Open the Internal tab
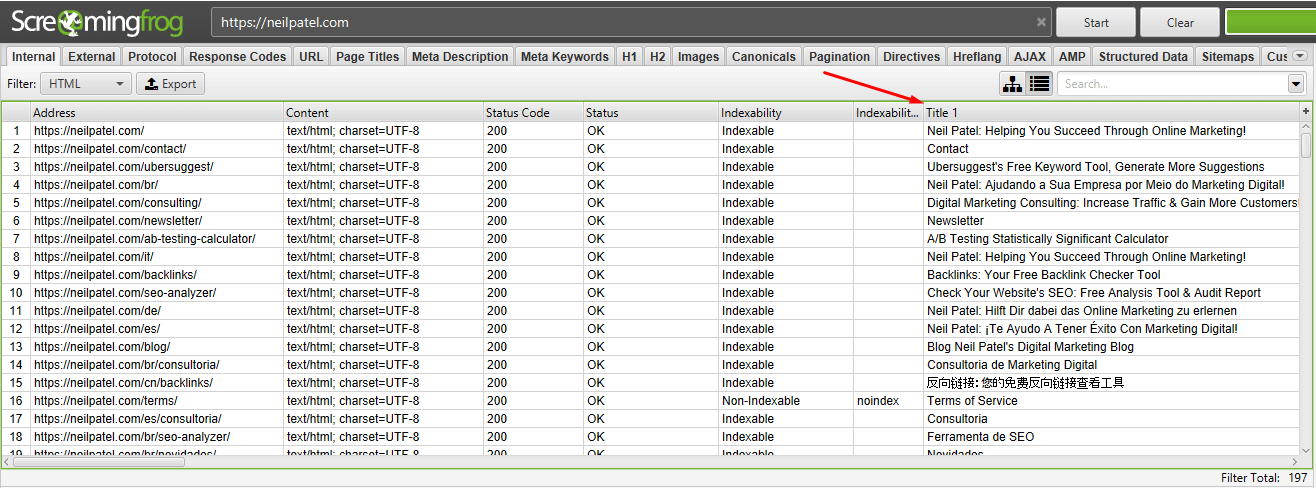The width and height of the screenshot is (1316, 488). [33, 57]
